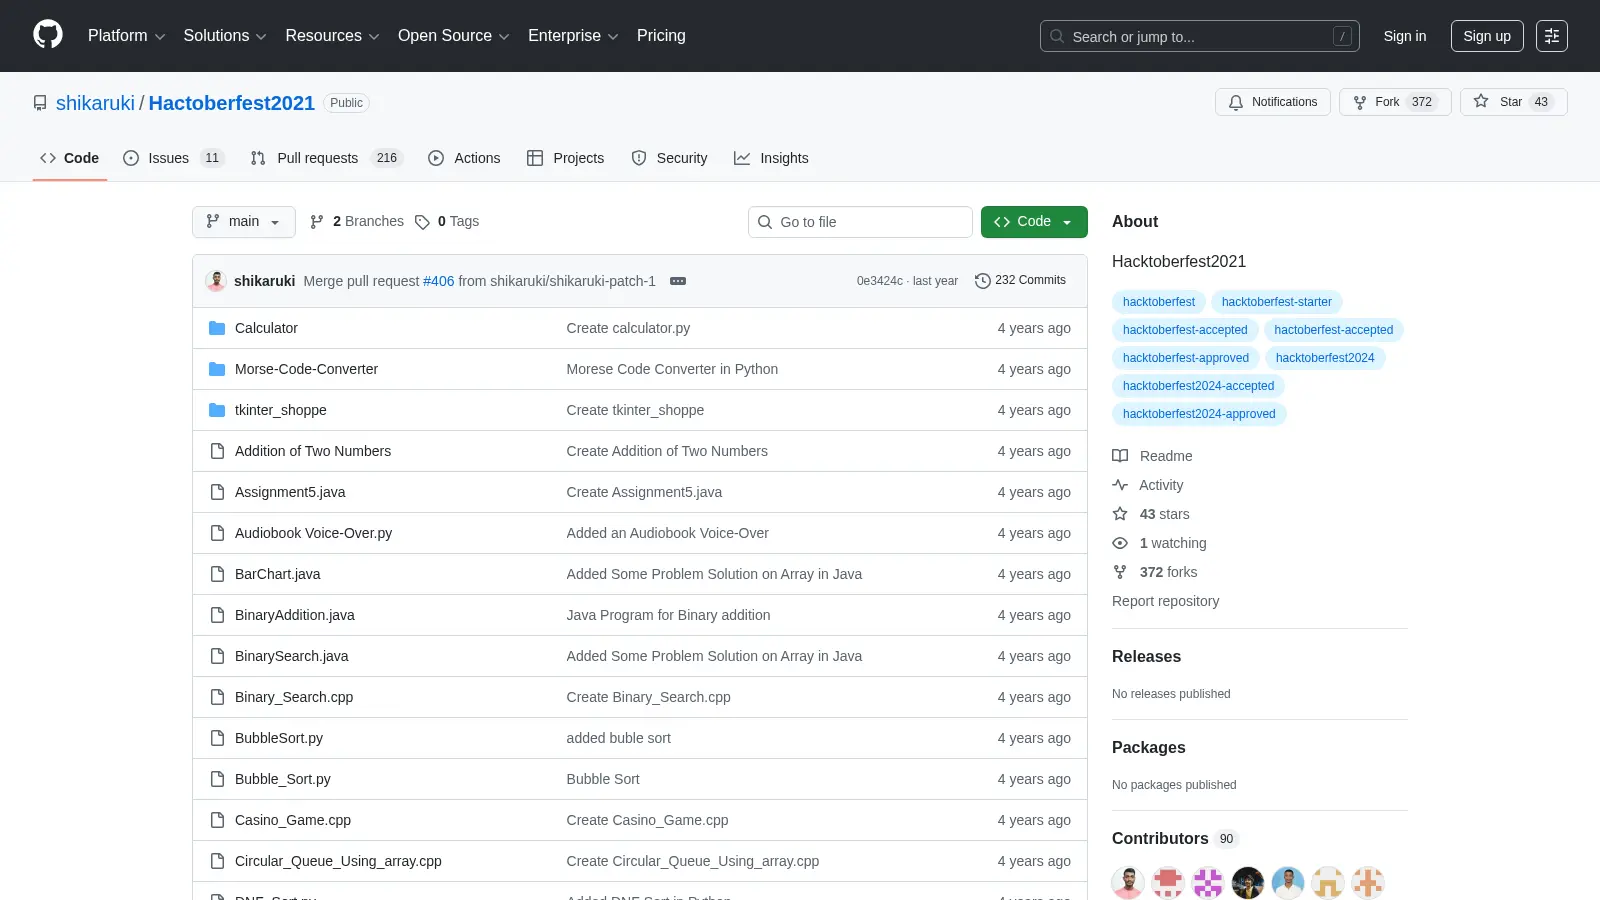
Task: Click the file icon for Casino_Game.cpp
Action: (x=217, y=820)
